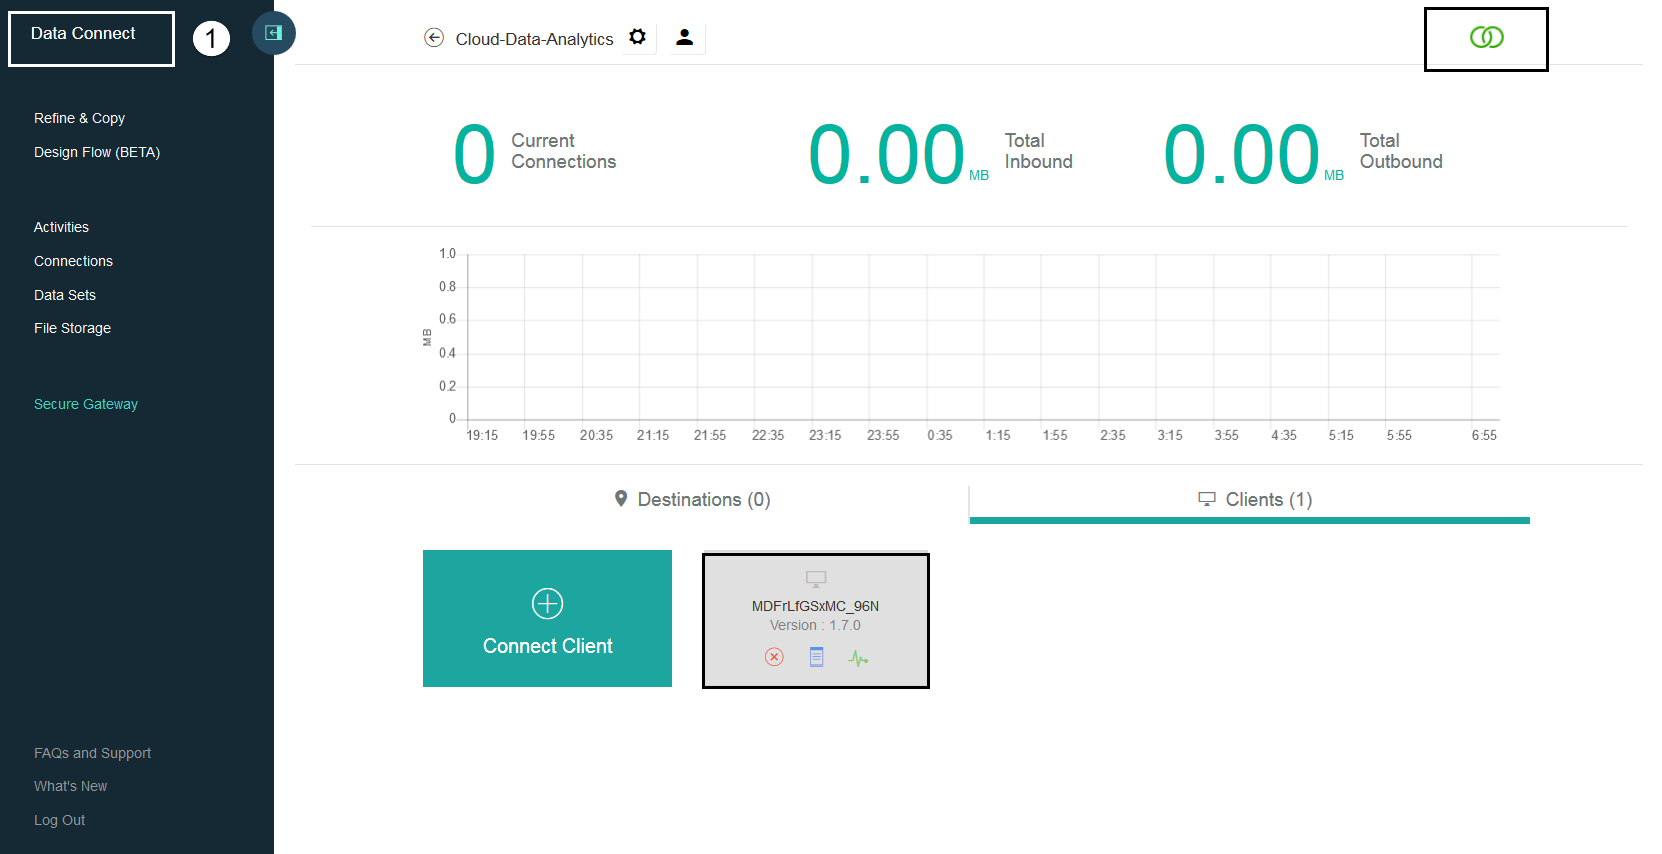Open client logs document icon
Viewport: 1662px width, 854px height.
pos(816,657)
